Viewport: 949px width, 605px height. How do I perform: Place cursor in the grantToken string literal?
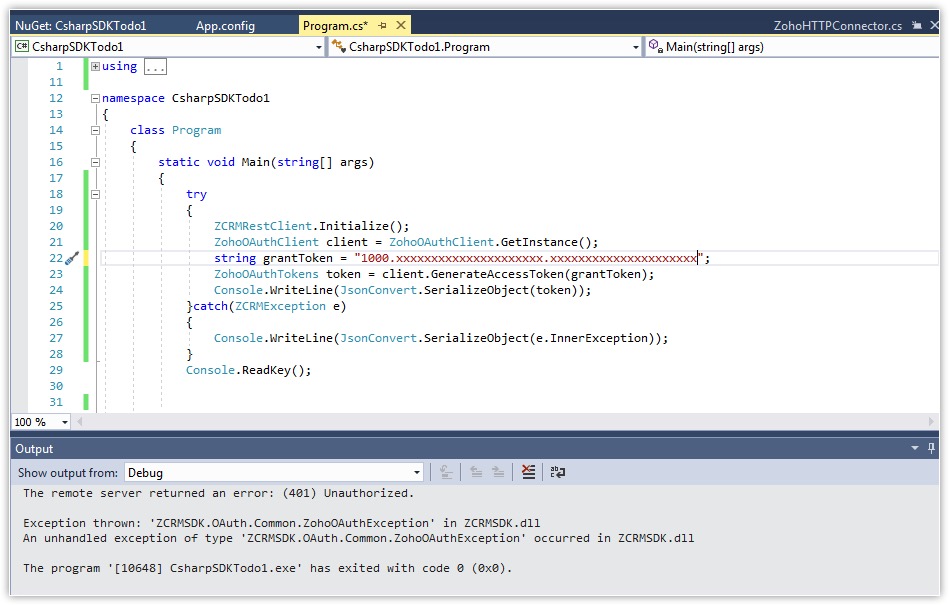529,258
